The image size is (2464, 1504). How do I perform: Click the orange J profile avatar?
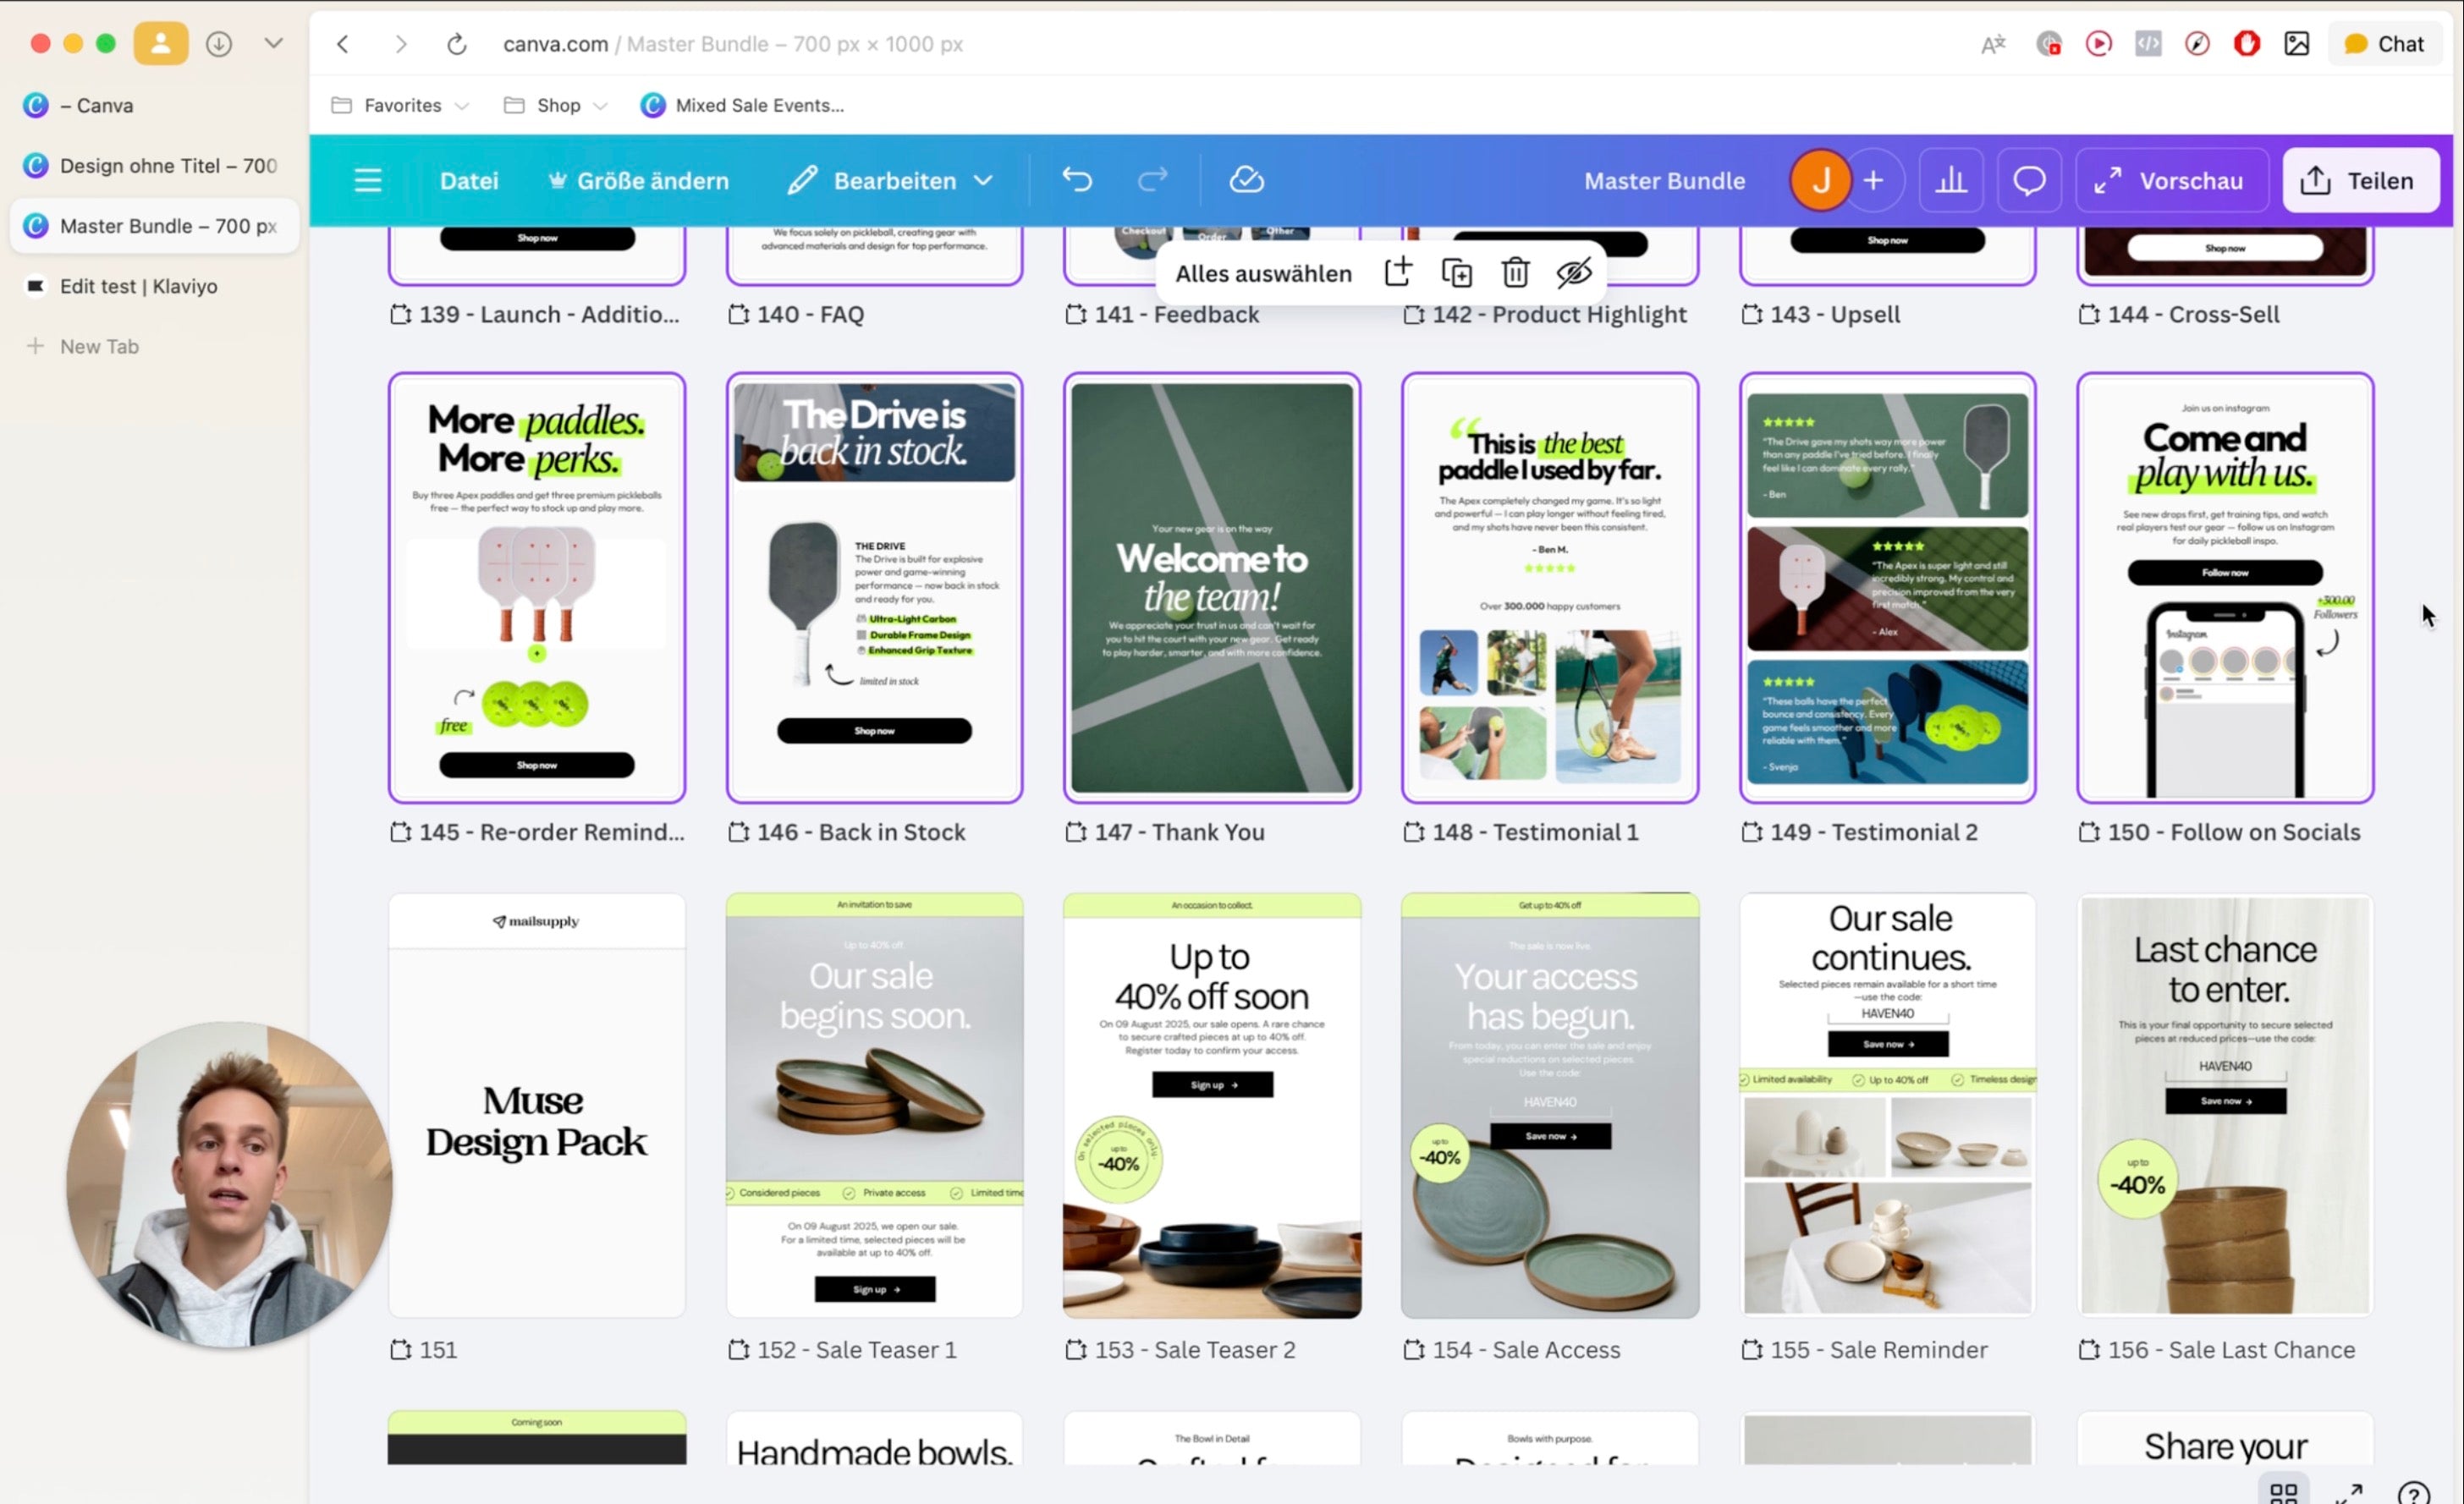pos(1820,181)
